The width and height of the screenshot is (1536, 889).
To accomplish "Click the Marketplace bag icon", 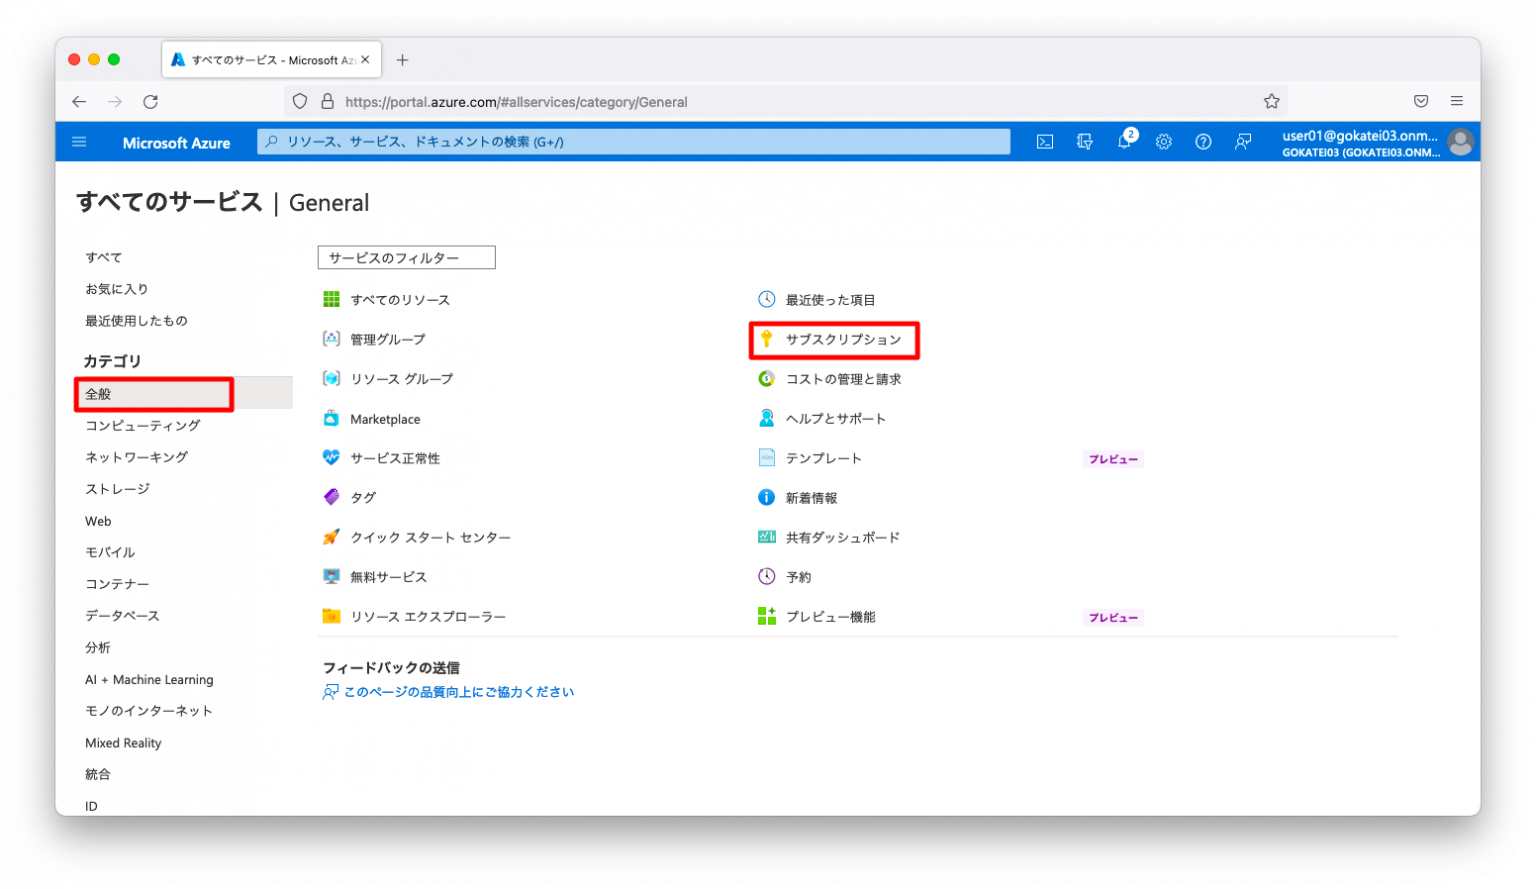I will tap(331, 418).
